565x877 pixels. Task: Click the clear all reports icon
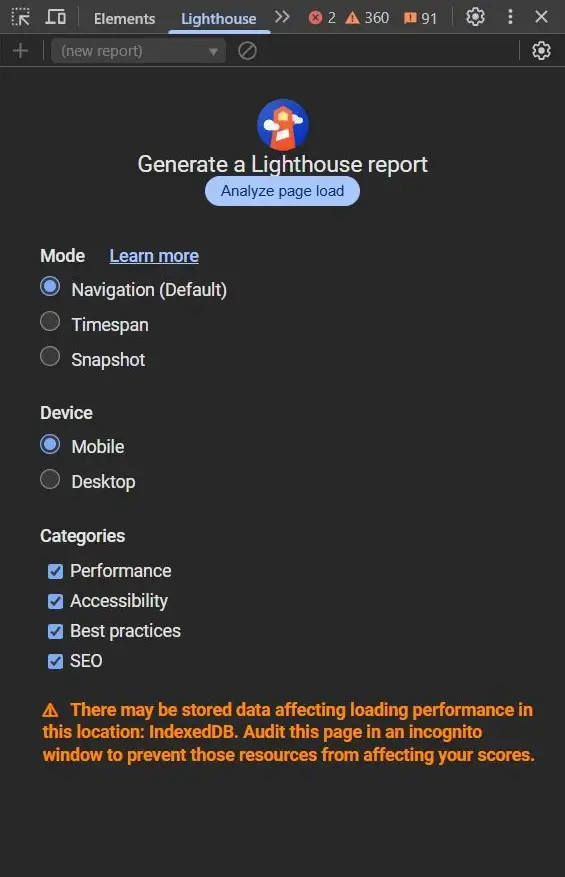247,51
